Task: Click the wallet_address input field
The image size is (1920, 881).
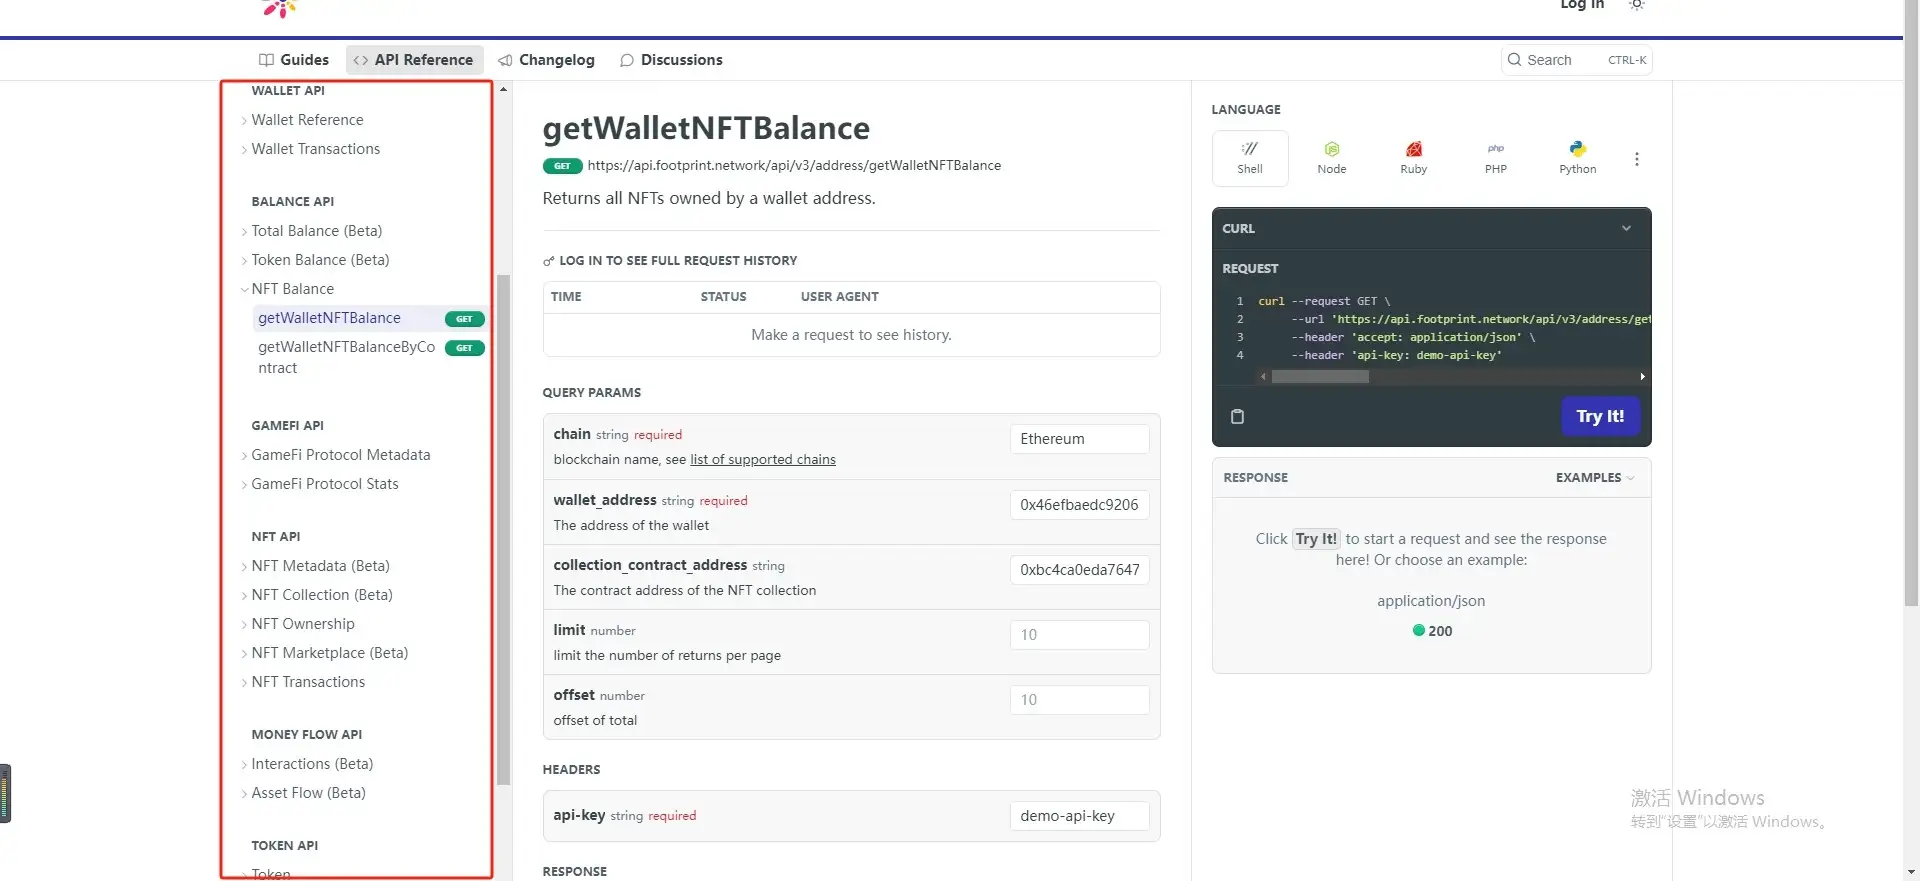Action: [1078, 505]
